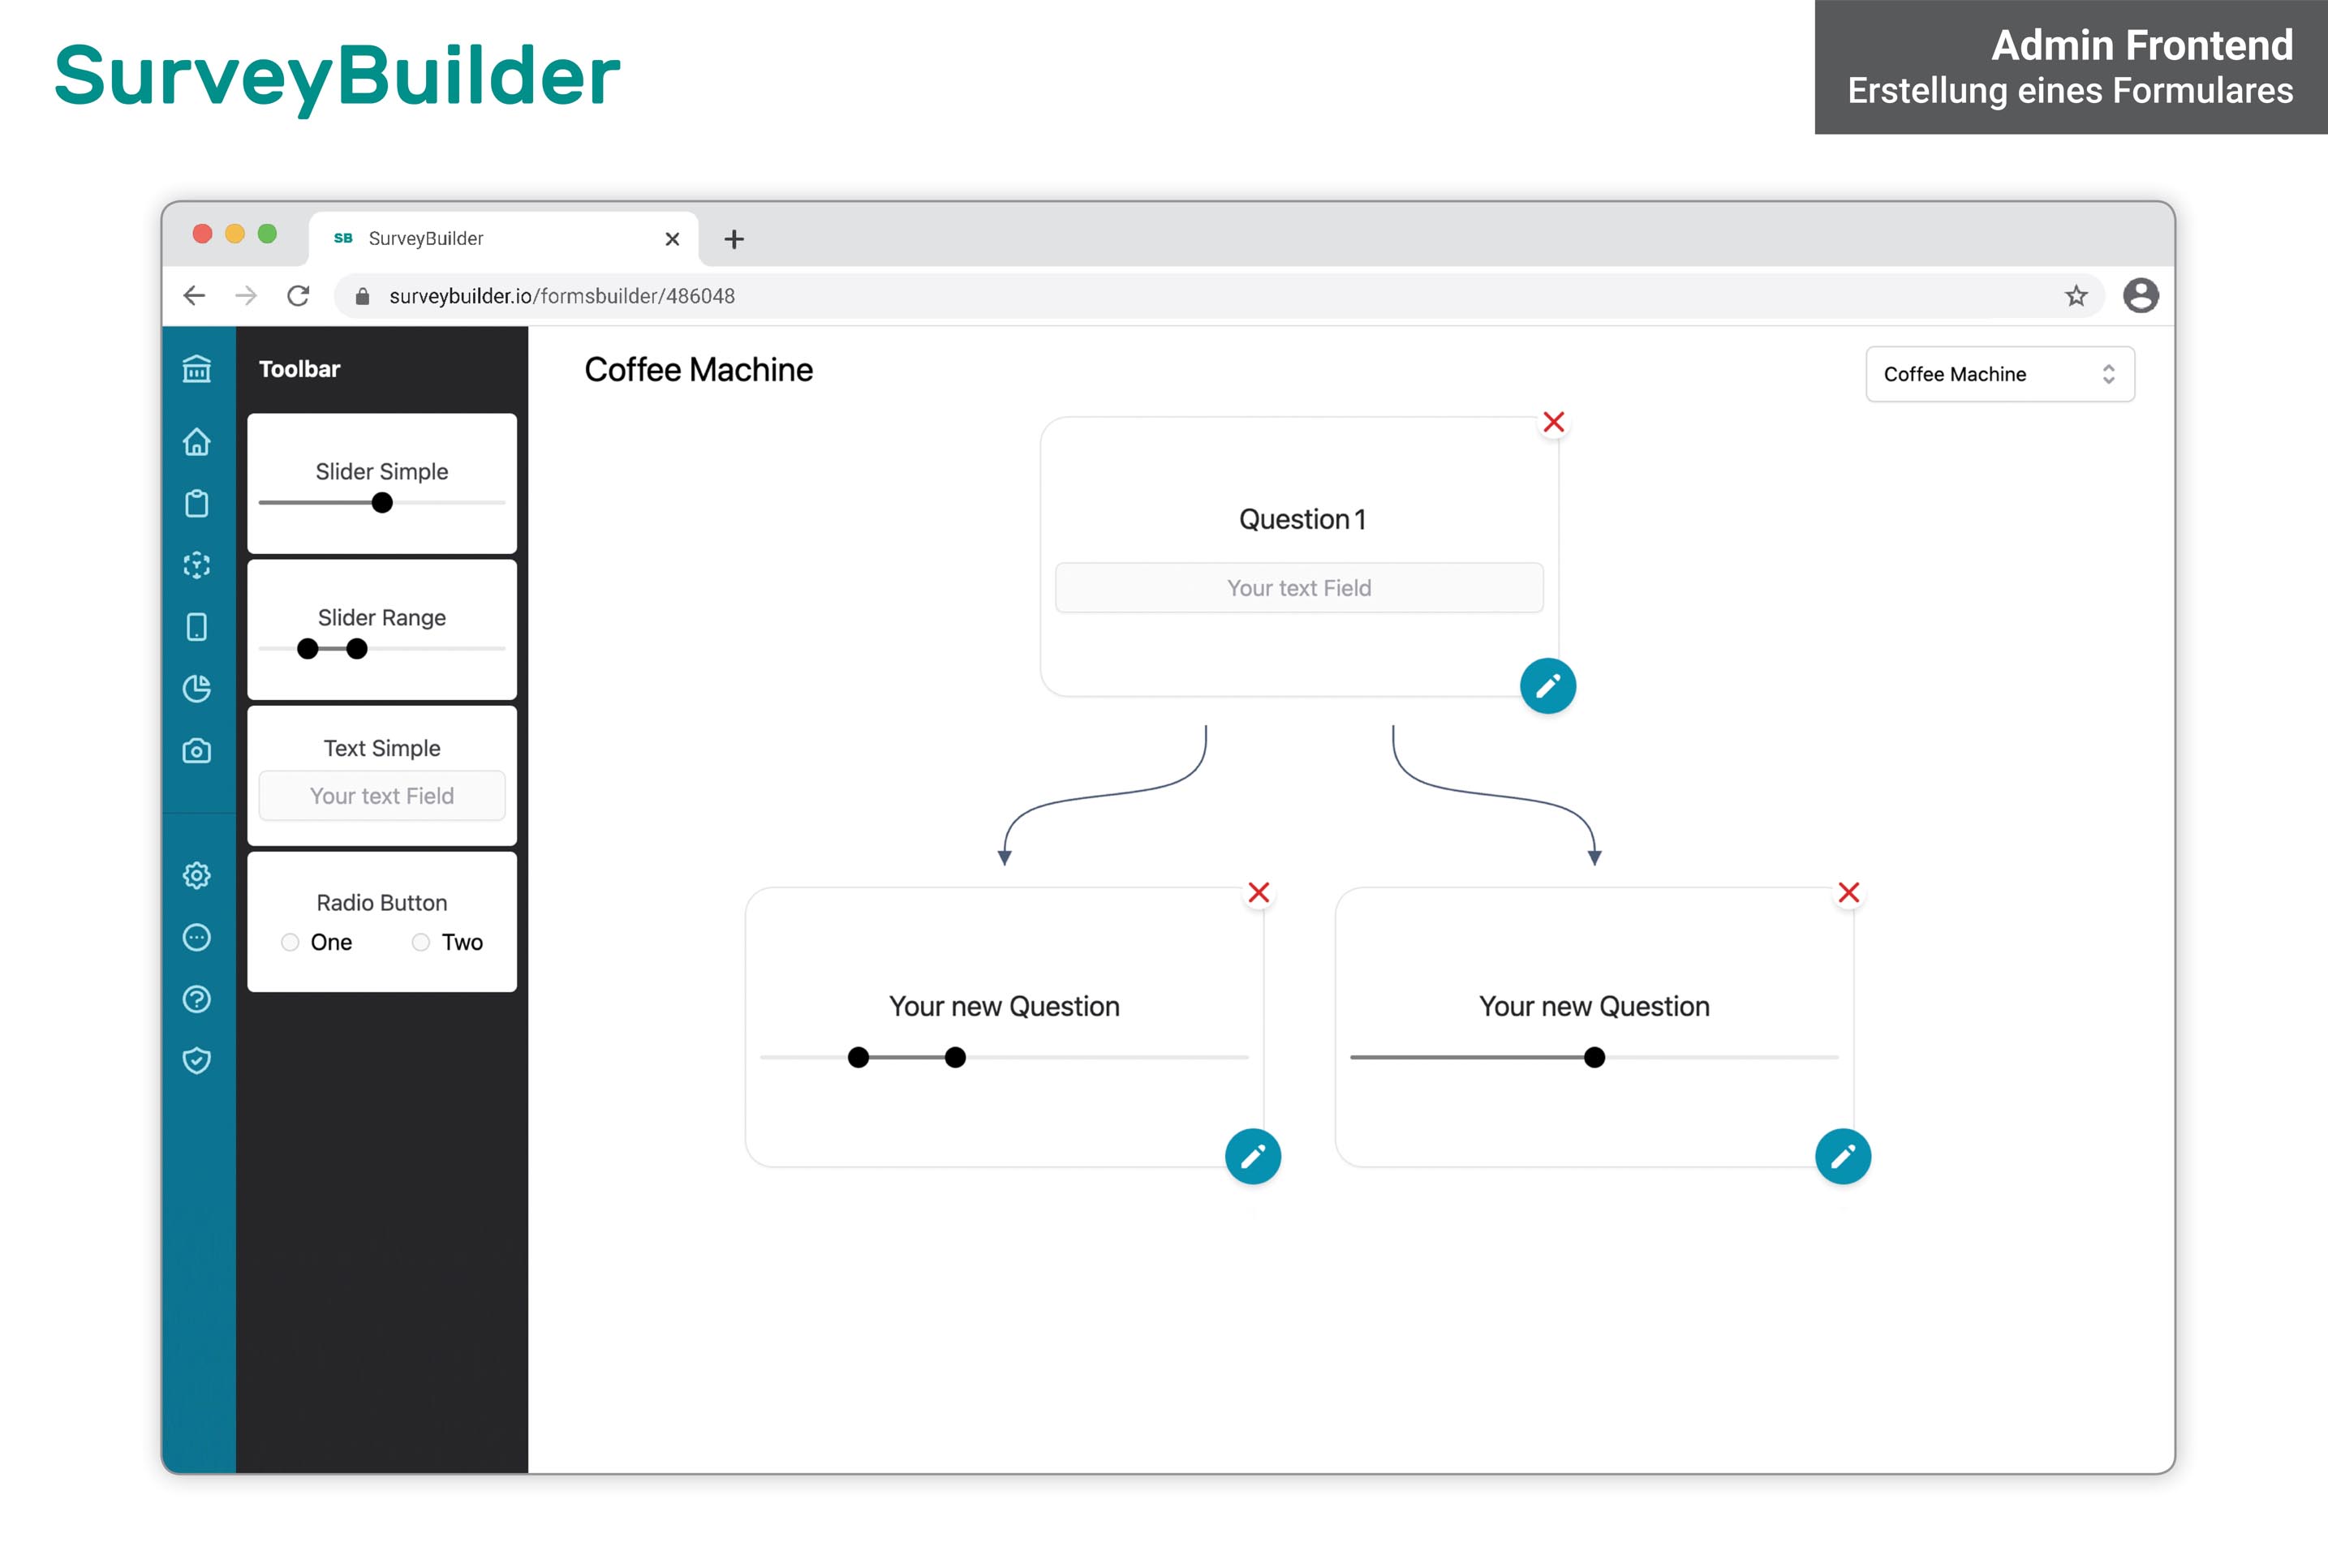The width and height of the screenshot is (2328, 1568).
Task: Click the Question 1 title
Action: [x=1302, y=519]
